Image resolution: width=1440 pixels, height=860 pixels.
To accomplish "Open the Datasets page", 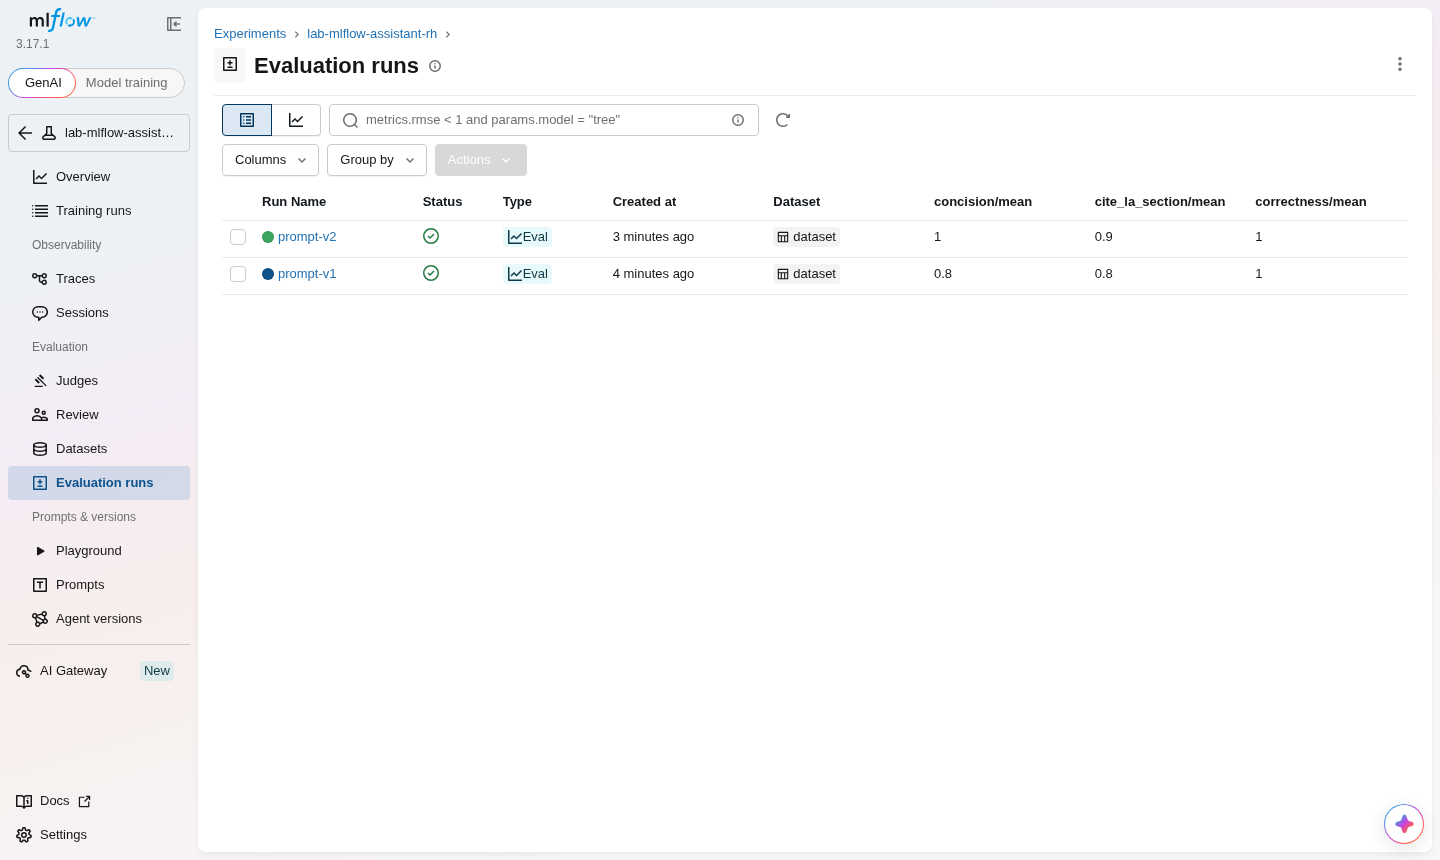I will pos(99,449).
